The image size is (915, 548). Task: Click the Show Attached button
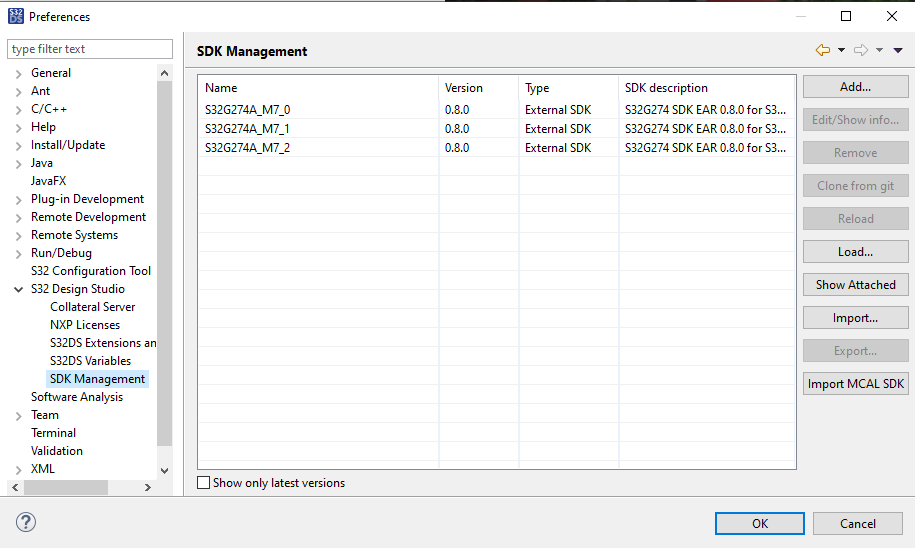pos(855,285)
